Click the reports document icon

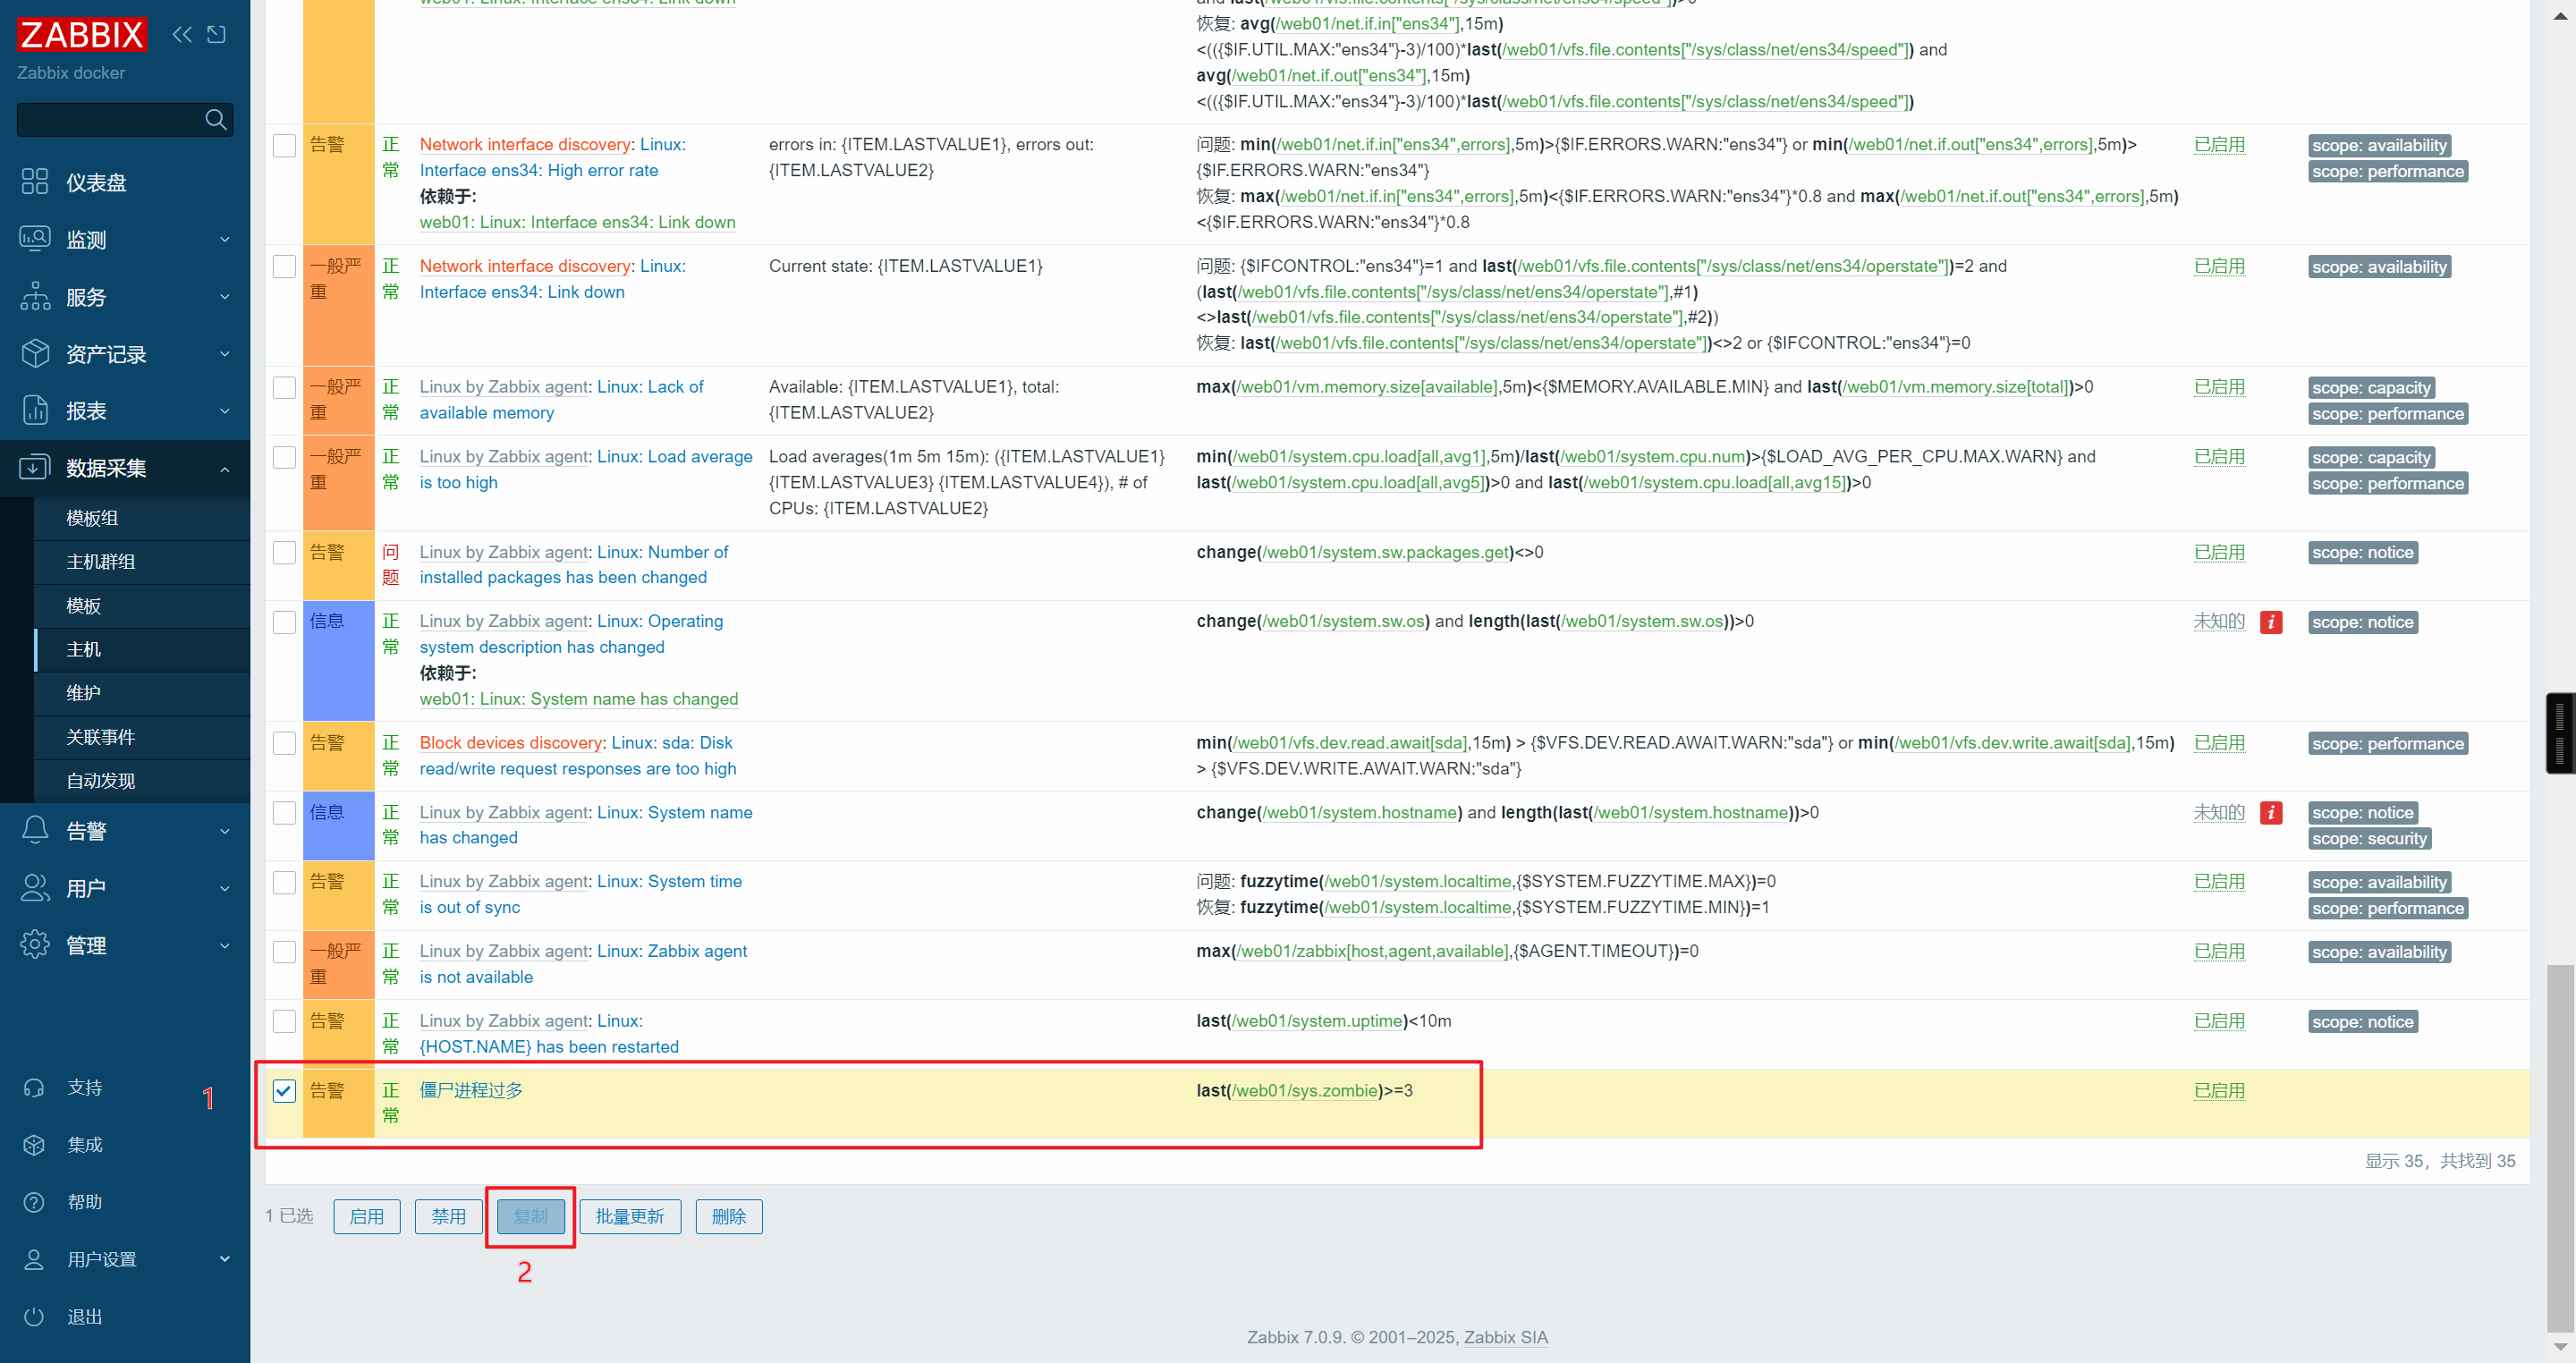coord(34,411)
